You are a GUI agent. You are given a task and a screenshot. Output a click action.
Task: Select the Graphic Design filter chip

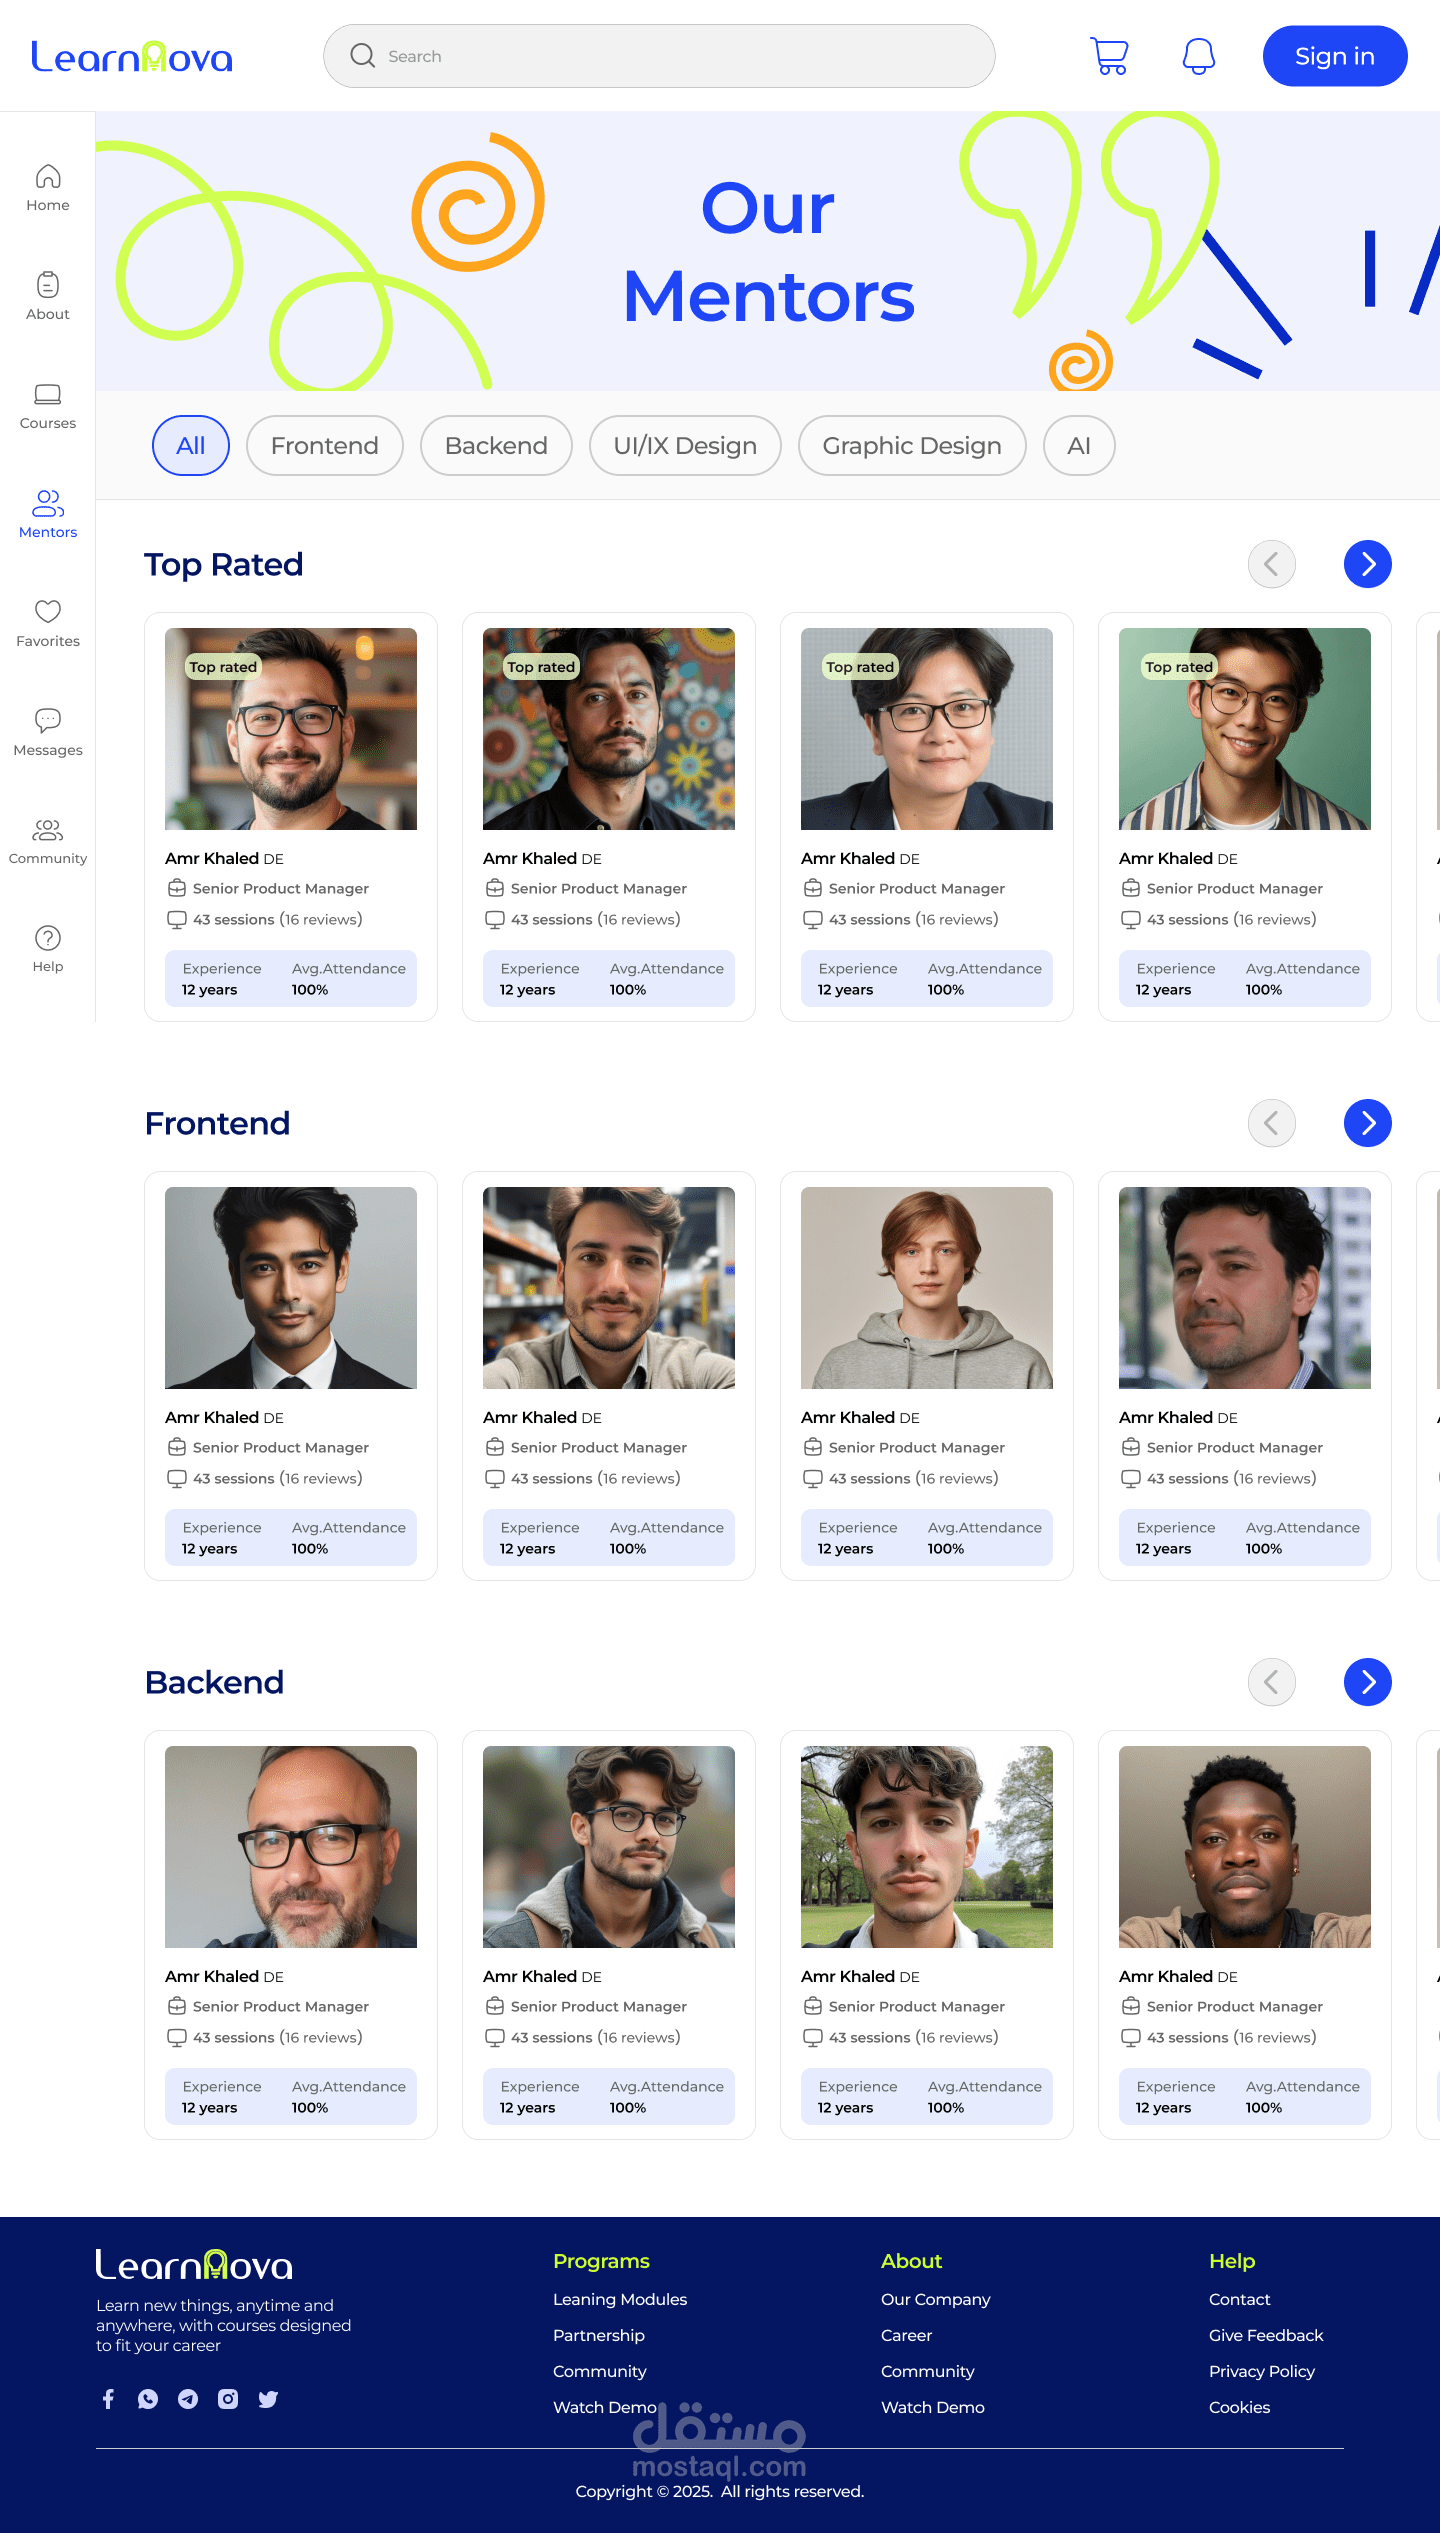tap(912, 445)
